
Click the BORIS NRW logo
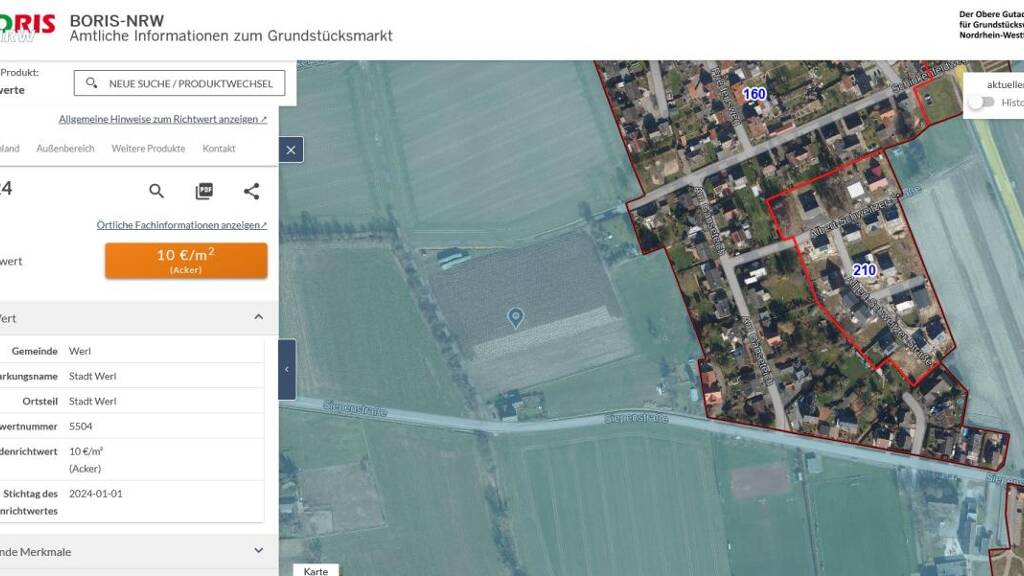tap(27, 27)
